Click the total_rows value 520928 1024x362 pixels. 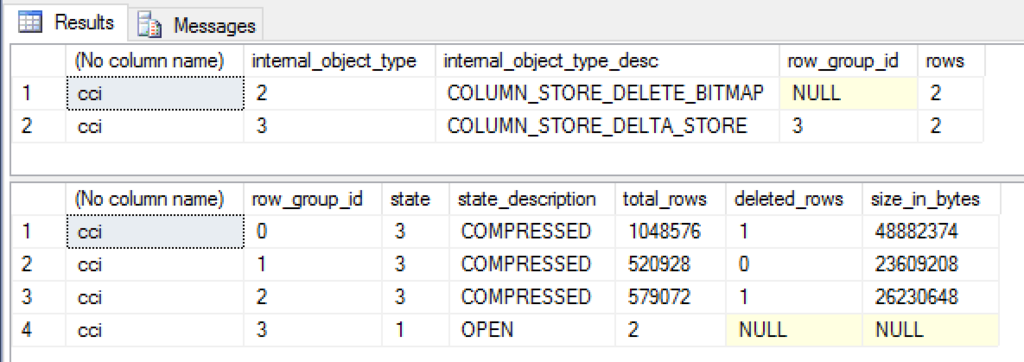point(671,264)
